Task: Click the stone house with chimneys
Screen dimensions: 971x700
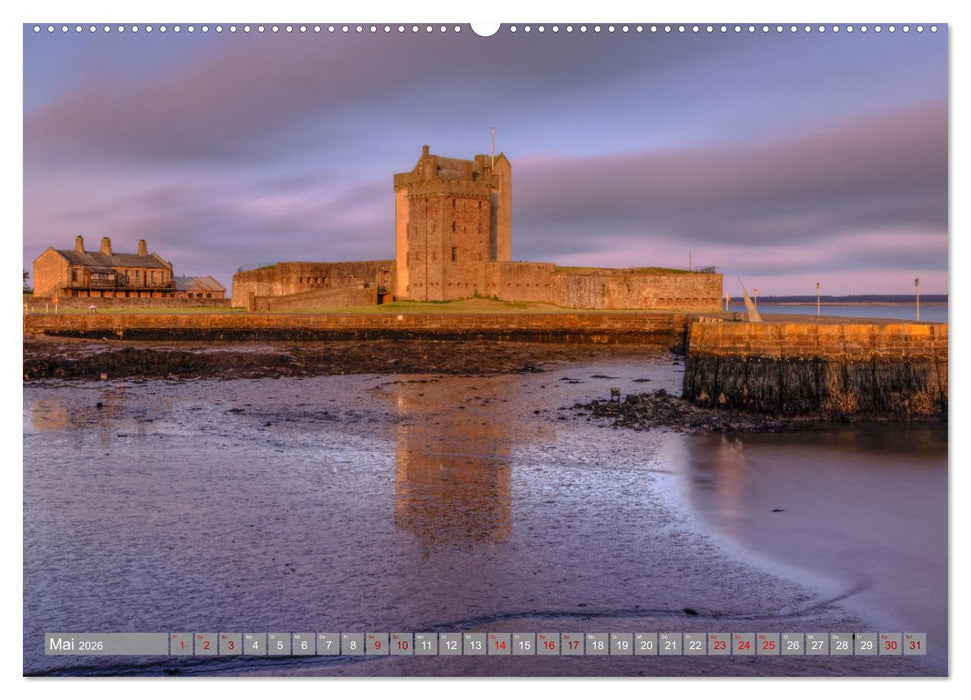Action: point(103,271)
